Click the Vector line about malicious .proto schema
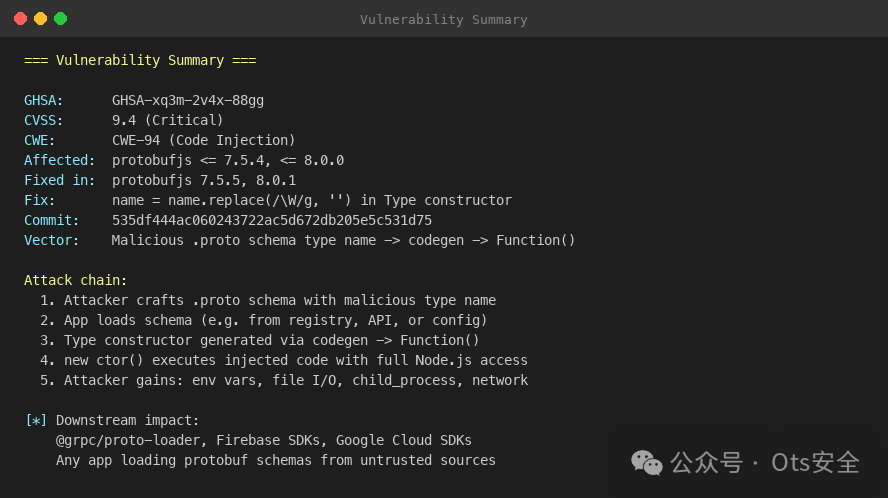This screenshot has width=888, height=498. (x=344, y=240)
